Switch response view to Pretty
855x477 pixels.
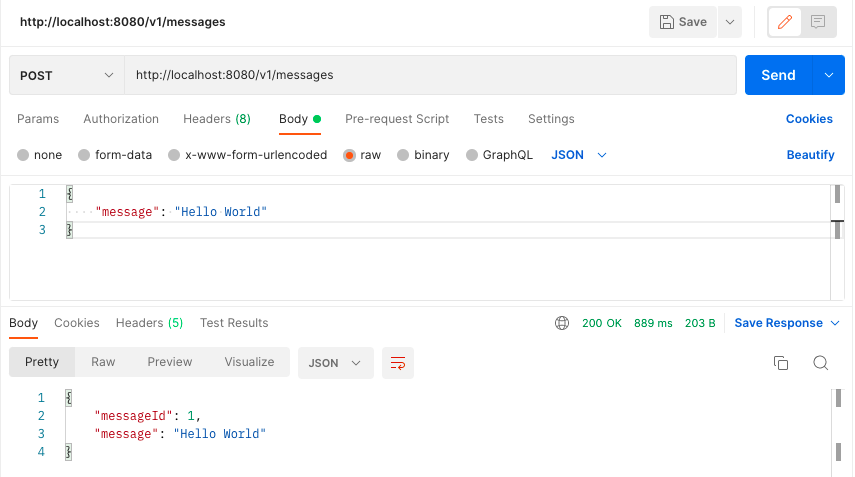click(42, 362)
